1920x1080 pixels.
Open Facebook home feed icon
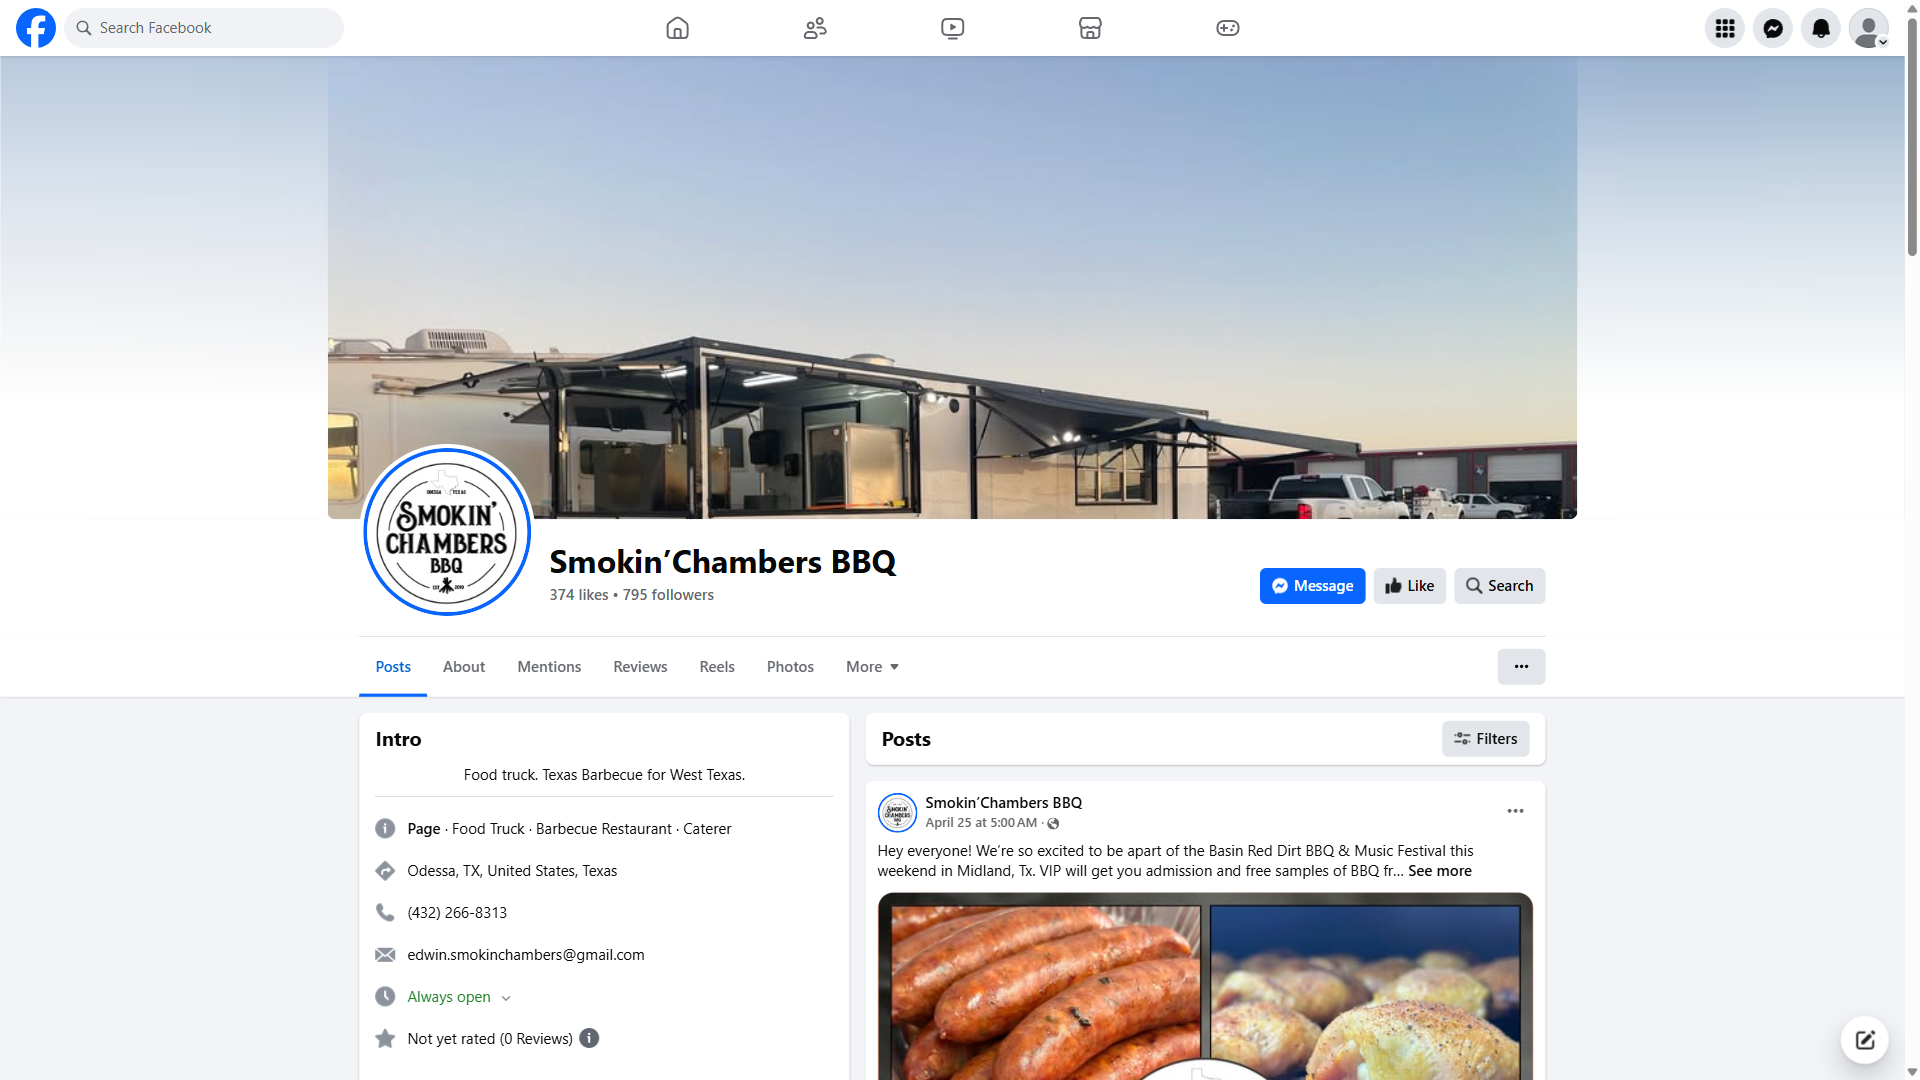tap(677, 28)
